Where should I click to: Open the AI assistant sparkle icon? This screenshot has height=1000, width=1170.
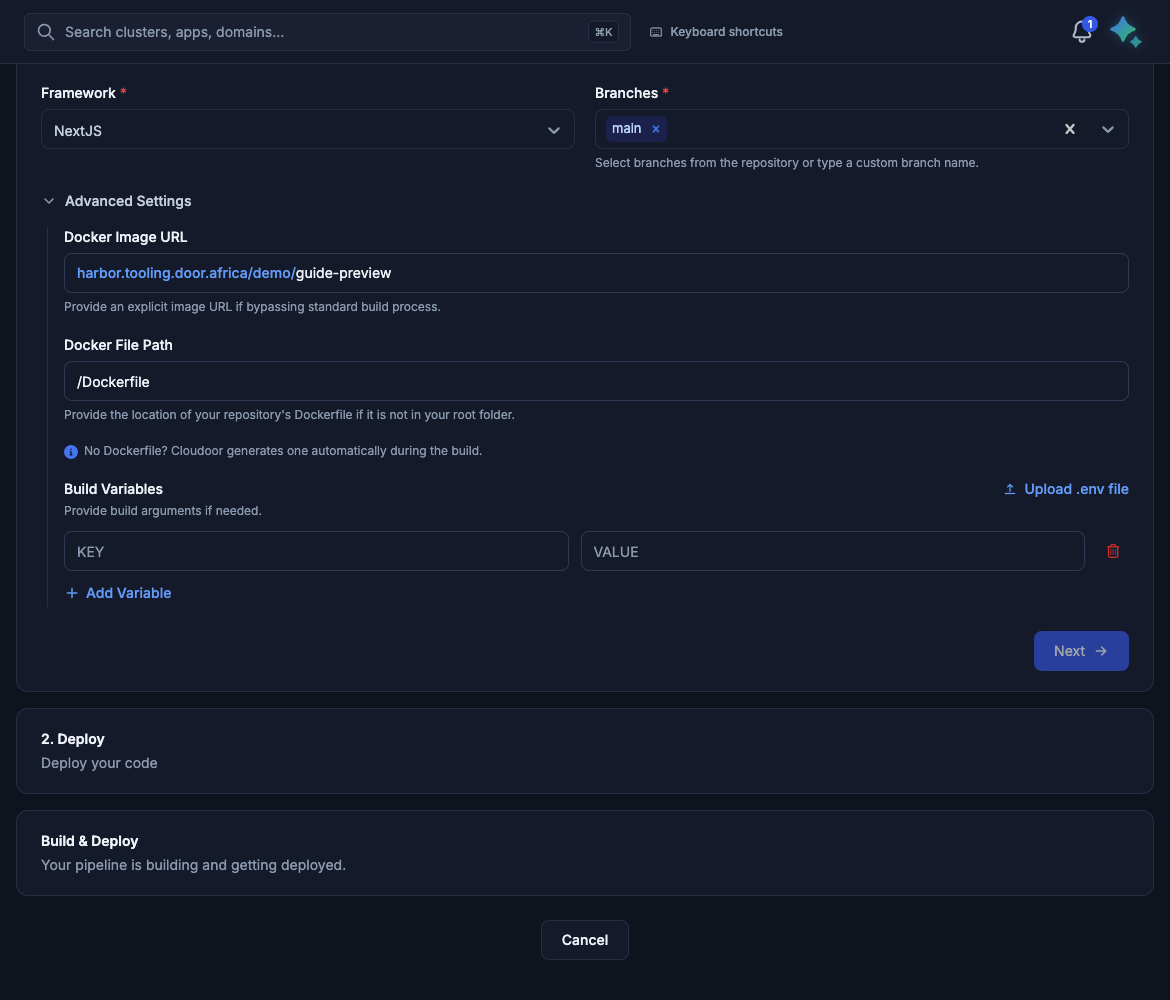tap(1125, 32)
